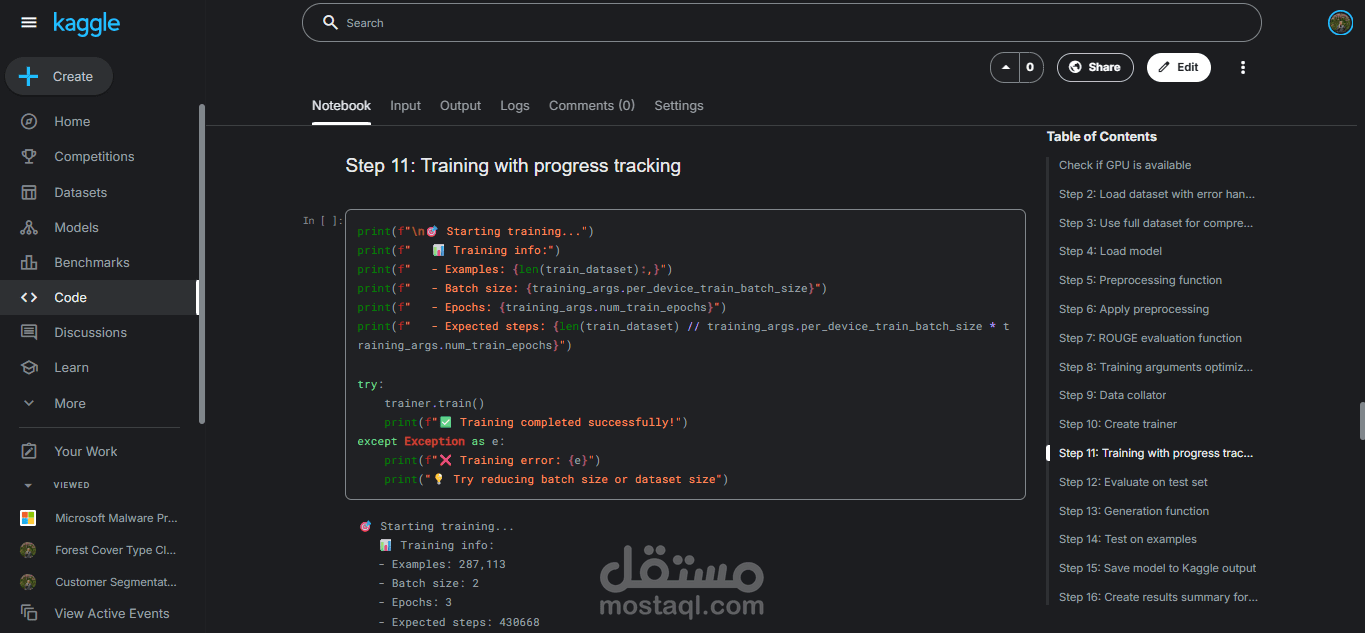This screenshot has width=1365, height=633.
Task: Click the Forest Cover Type thumbnail
Action: 28,550
